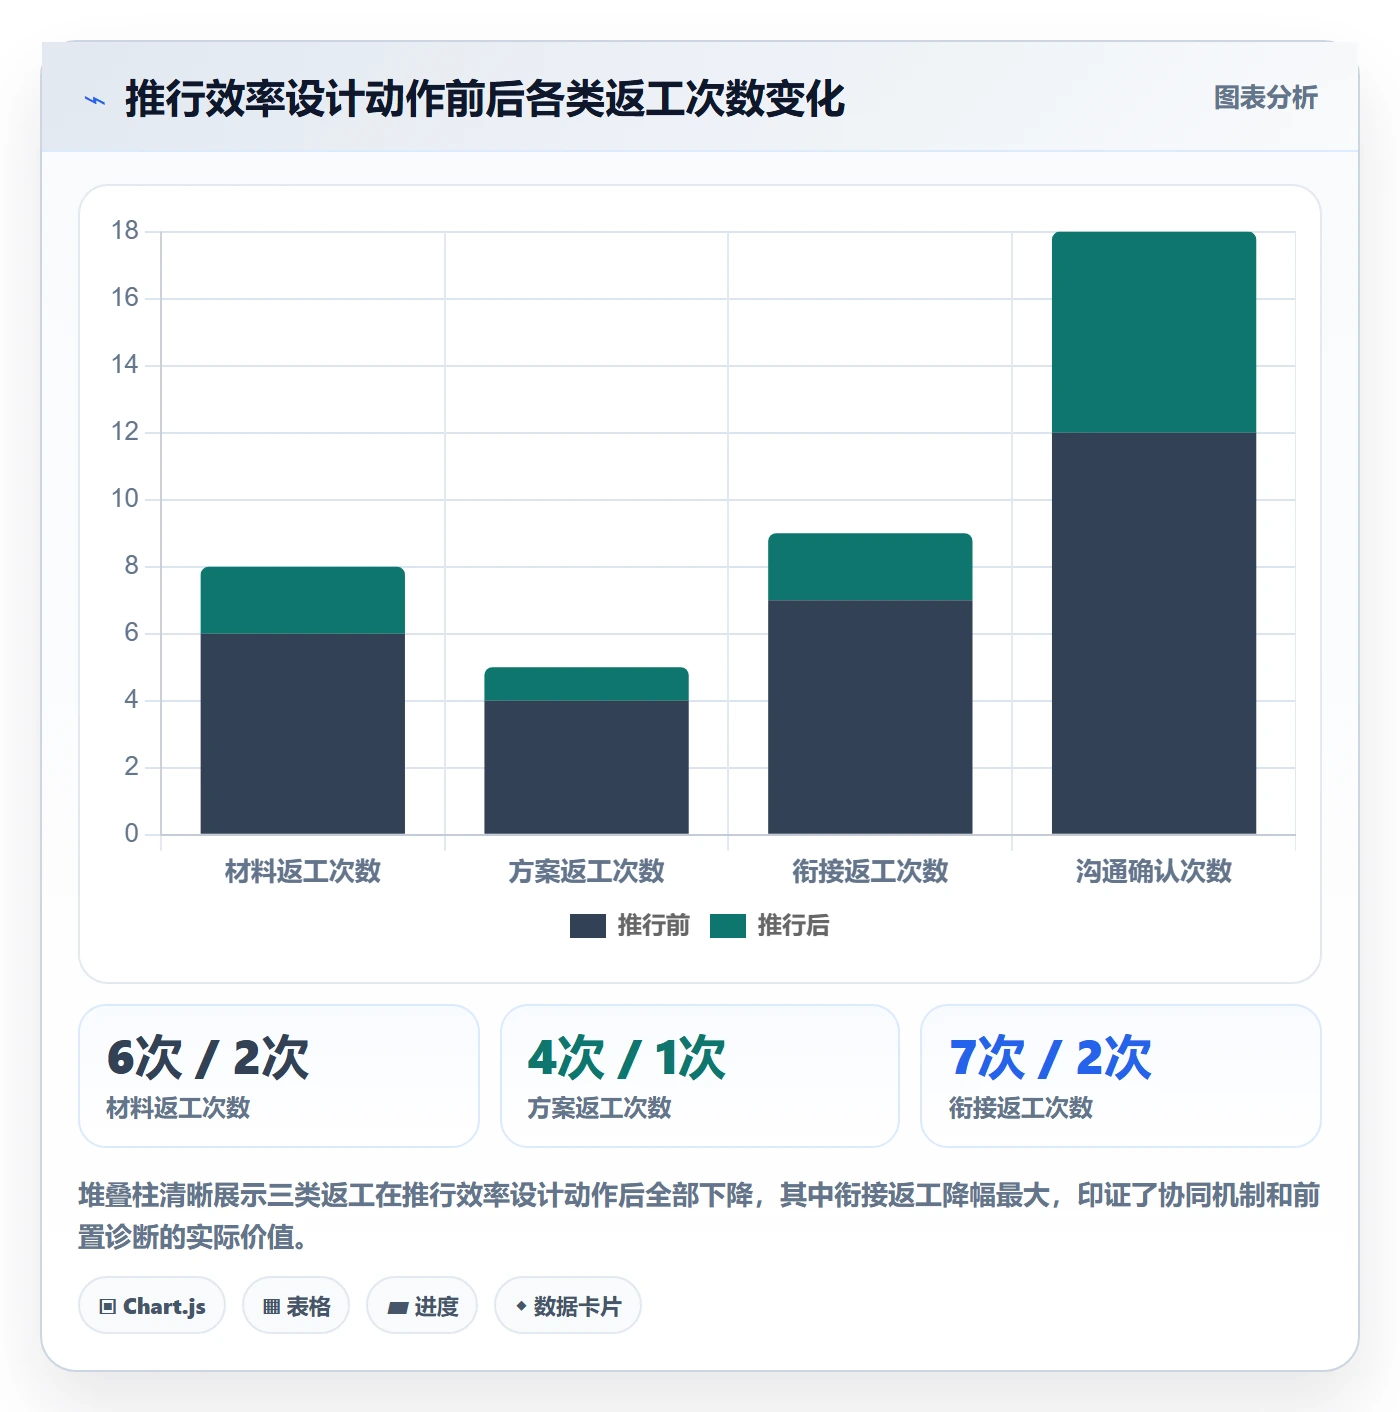Click the navy segment of 衔接返工次数 bar
This screenshot has height=1412, width=1400.
870,717
